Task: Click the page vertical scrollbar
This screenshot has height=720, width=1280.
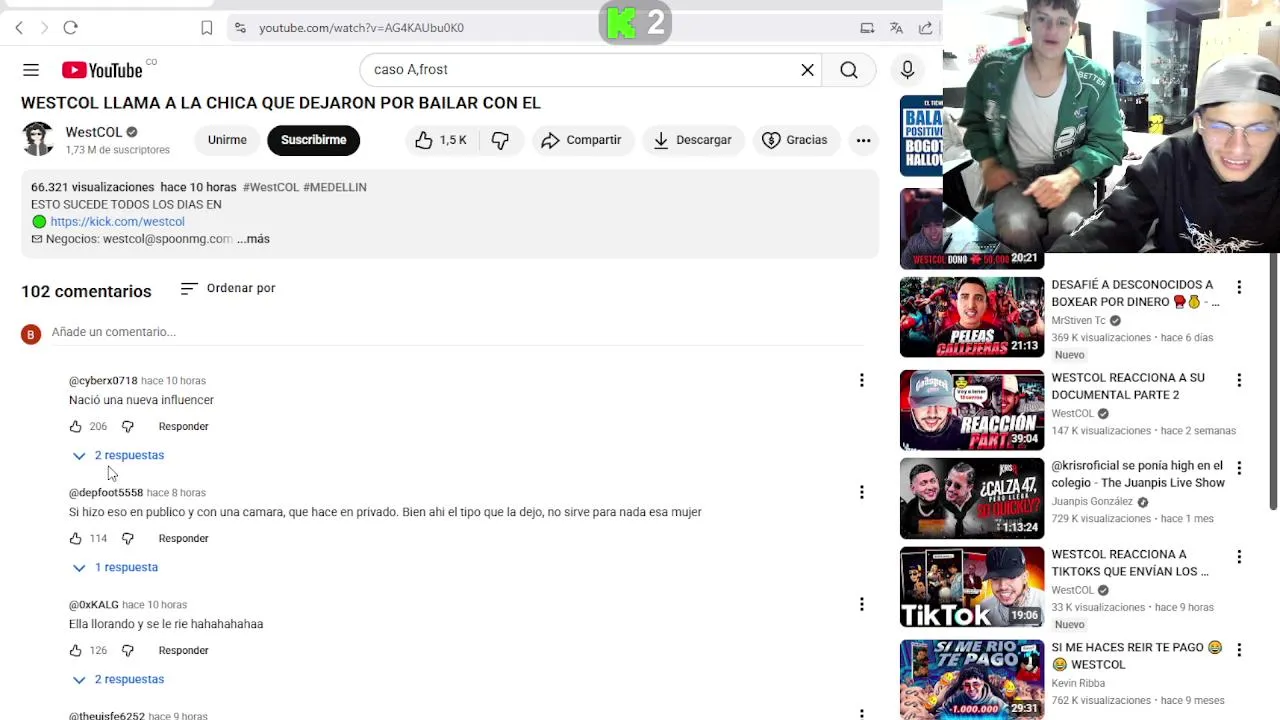Action: (1273, 380)
